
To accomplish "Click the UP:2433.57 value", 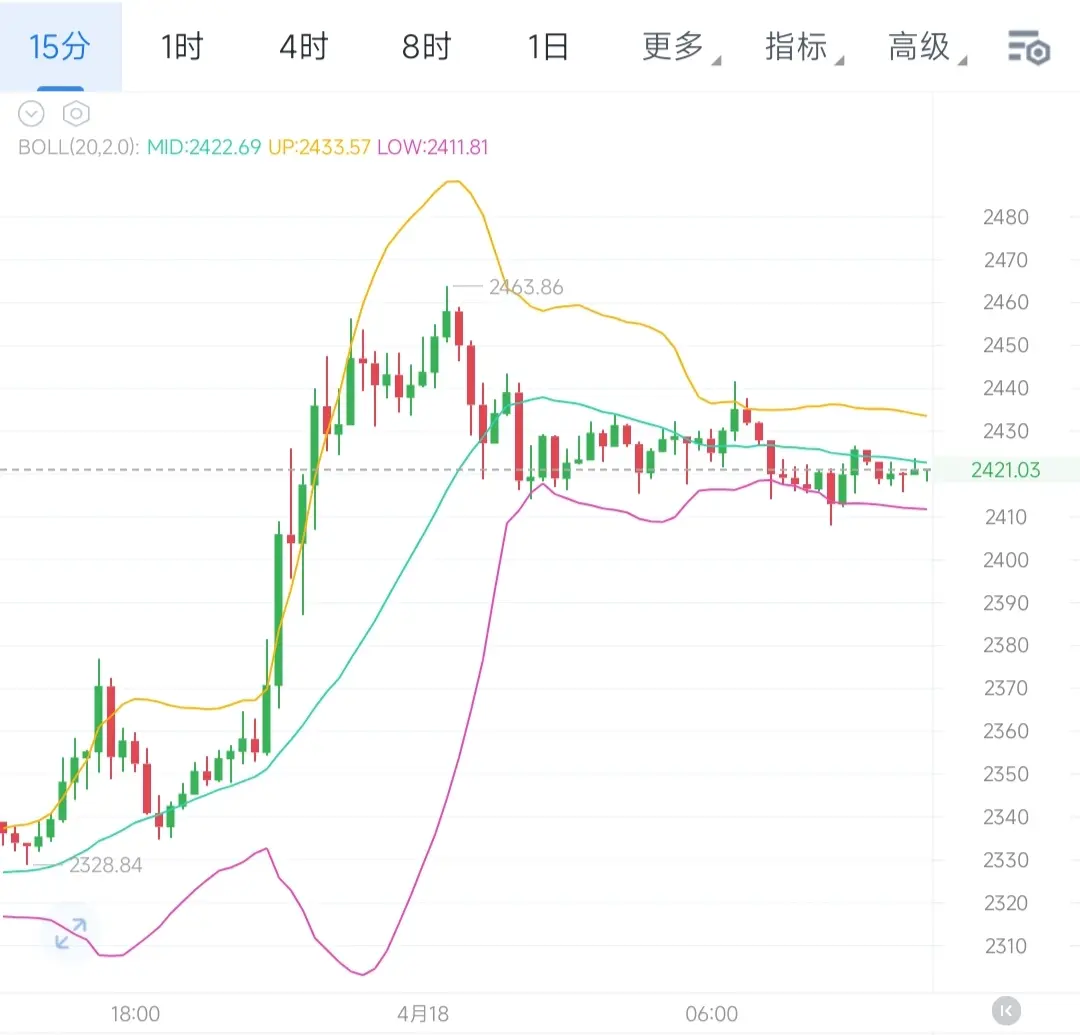I will (319, 147).
